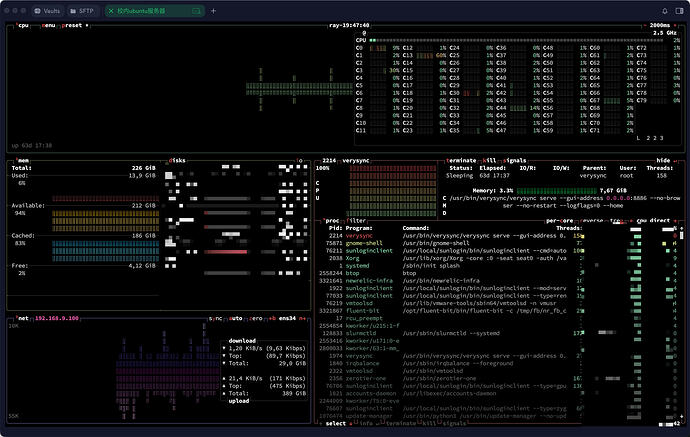Click network interface name ens34
690x437 pixels.
287,318
